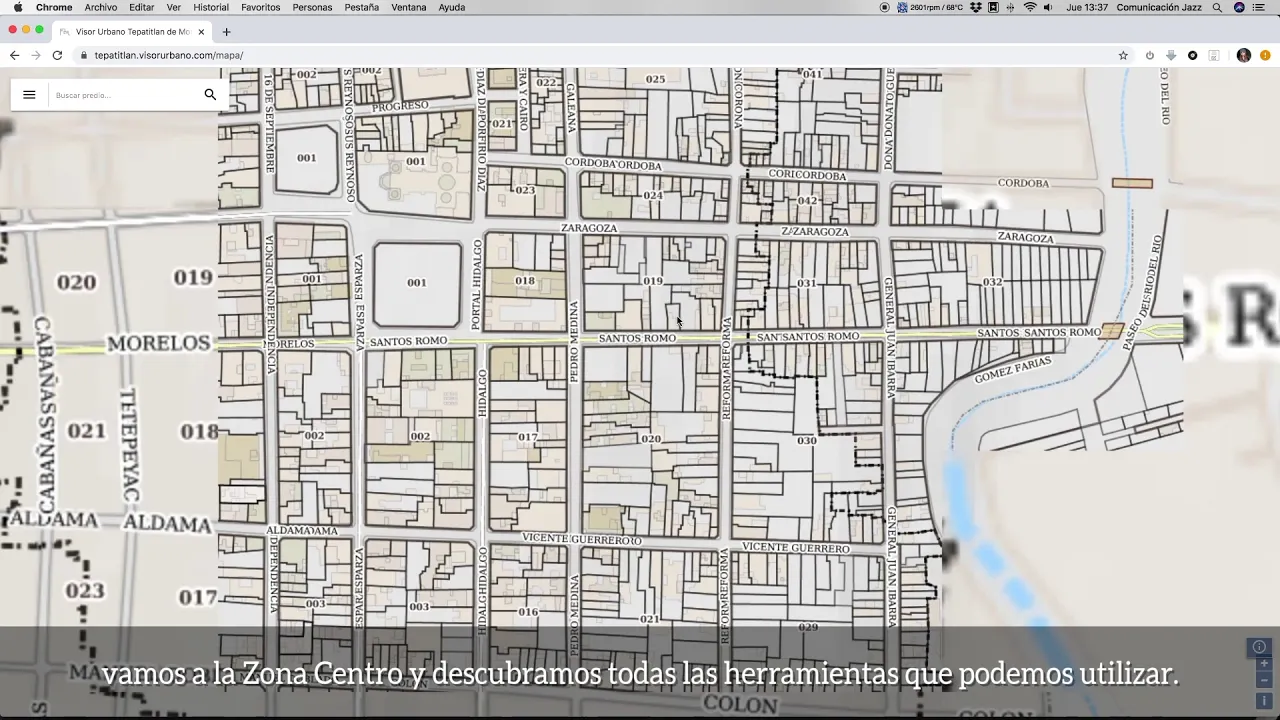This screenshot has height=720, width=1280.
Task: Click the PROGRESO street label
Action: point(400,106)
